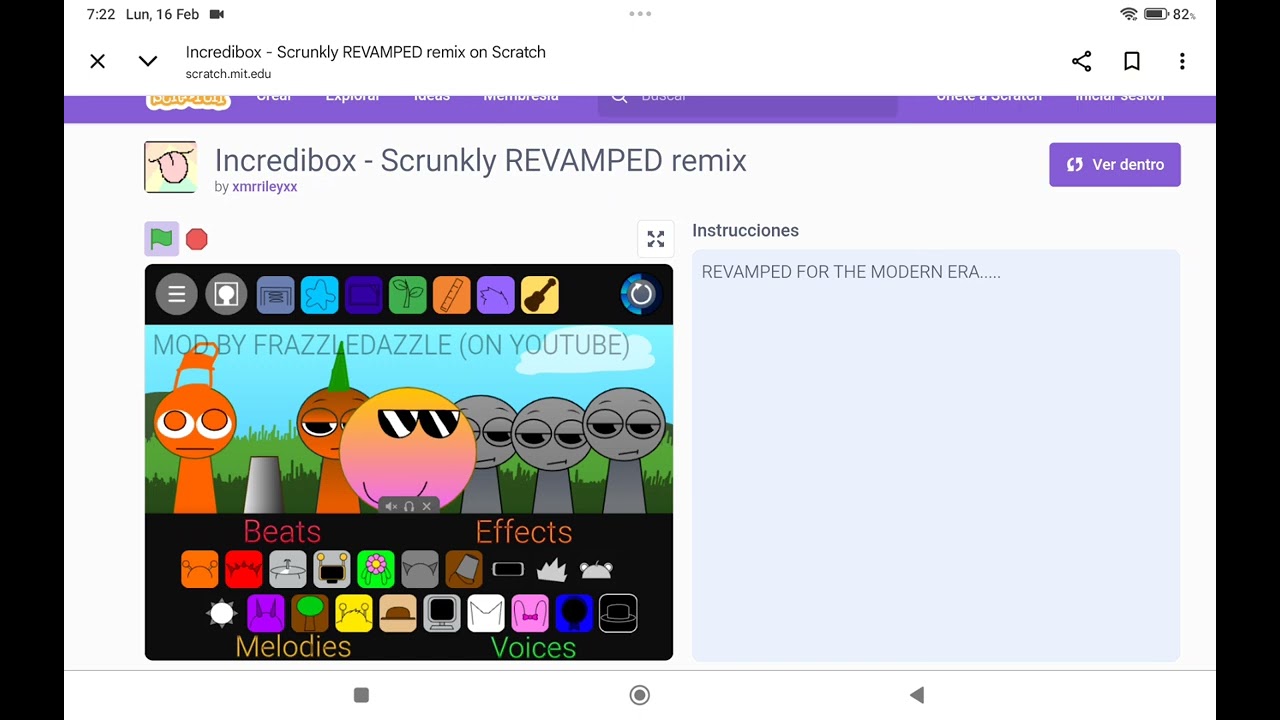Image resolution: width=1280 pixels, height=720 pixels.
Task: Start project with green flag
Action: coord(161,239)
